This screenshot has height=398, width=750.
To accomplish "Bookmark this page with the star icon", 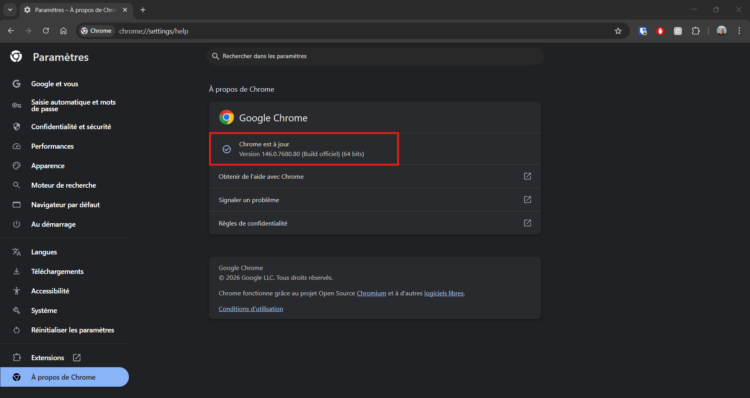I will (x=618, y=31).
